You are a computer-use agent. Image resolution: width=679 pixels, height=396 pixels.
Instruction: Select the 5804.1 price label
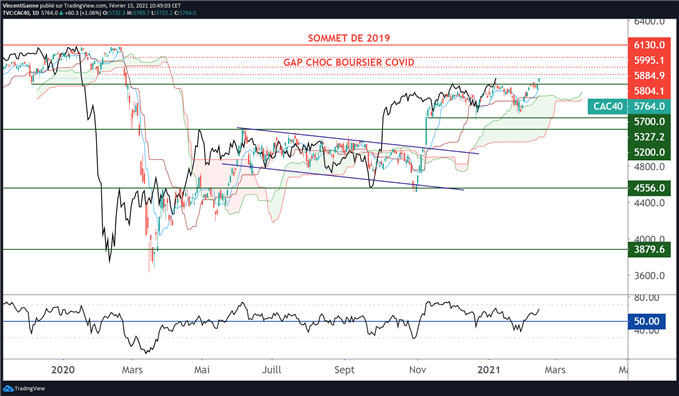[x=649, y=91]
